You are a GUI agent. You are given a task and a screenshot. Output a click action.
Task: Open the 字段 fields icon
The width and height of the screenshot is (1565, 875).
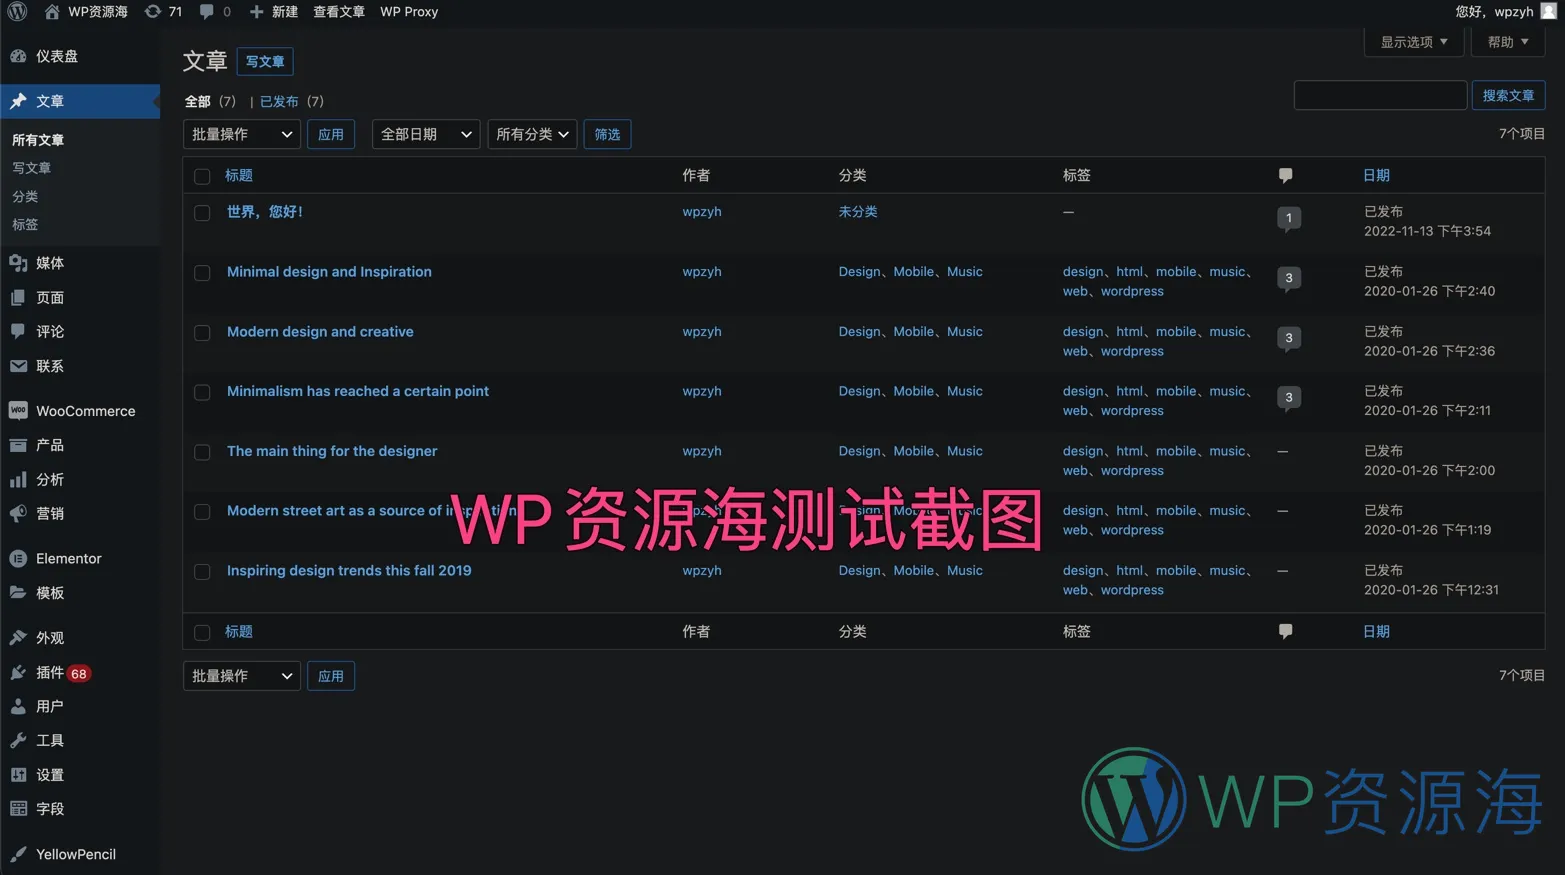click(x=18, y=808)
